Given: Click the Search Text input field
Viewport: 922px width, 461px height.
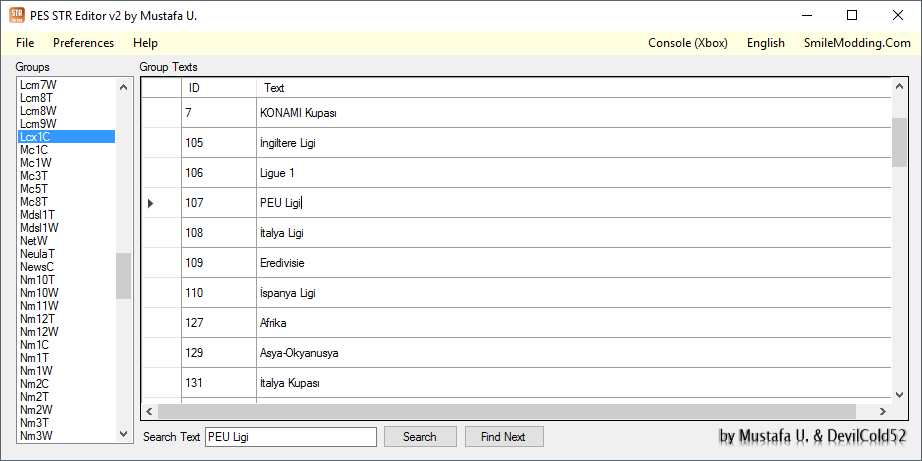Looking at the screenshot, I should (x=291, y=437).
